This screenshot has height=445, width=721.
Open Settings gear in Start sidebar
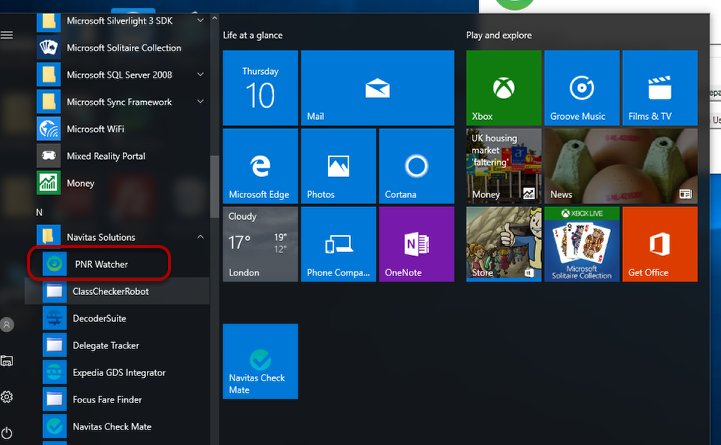(x=7, y=397)
